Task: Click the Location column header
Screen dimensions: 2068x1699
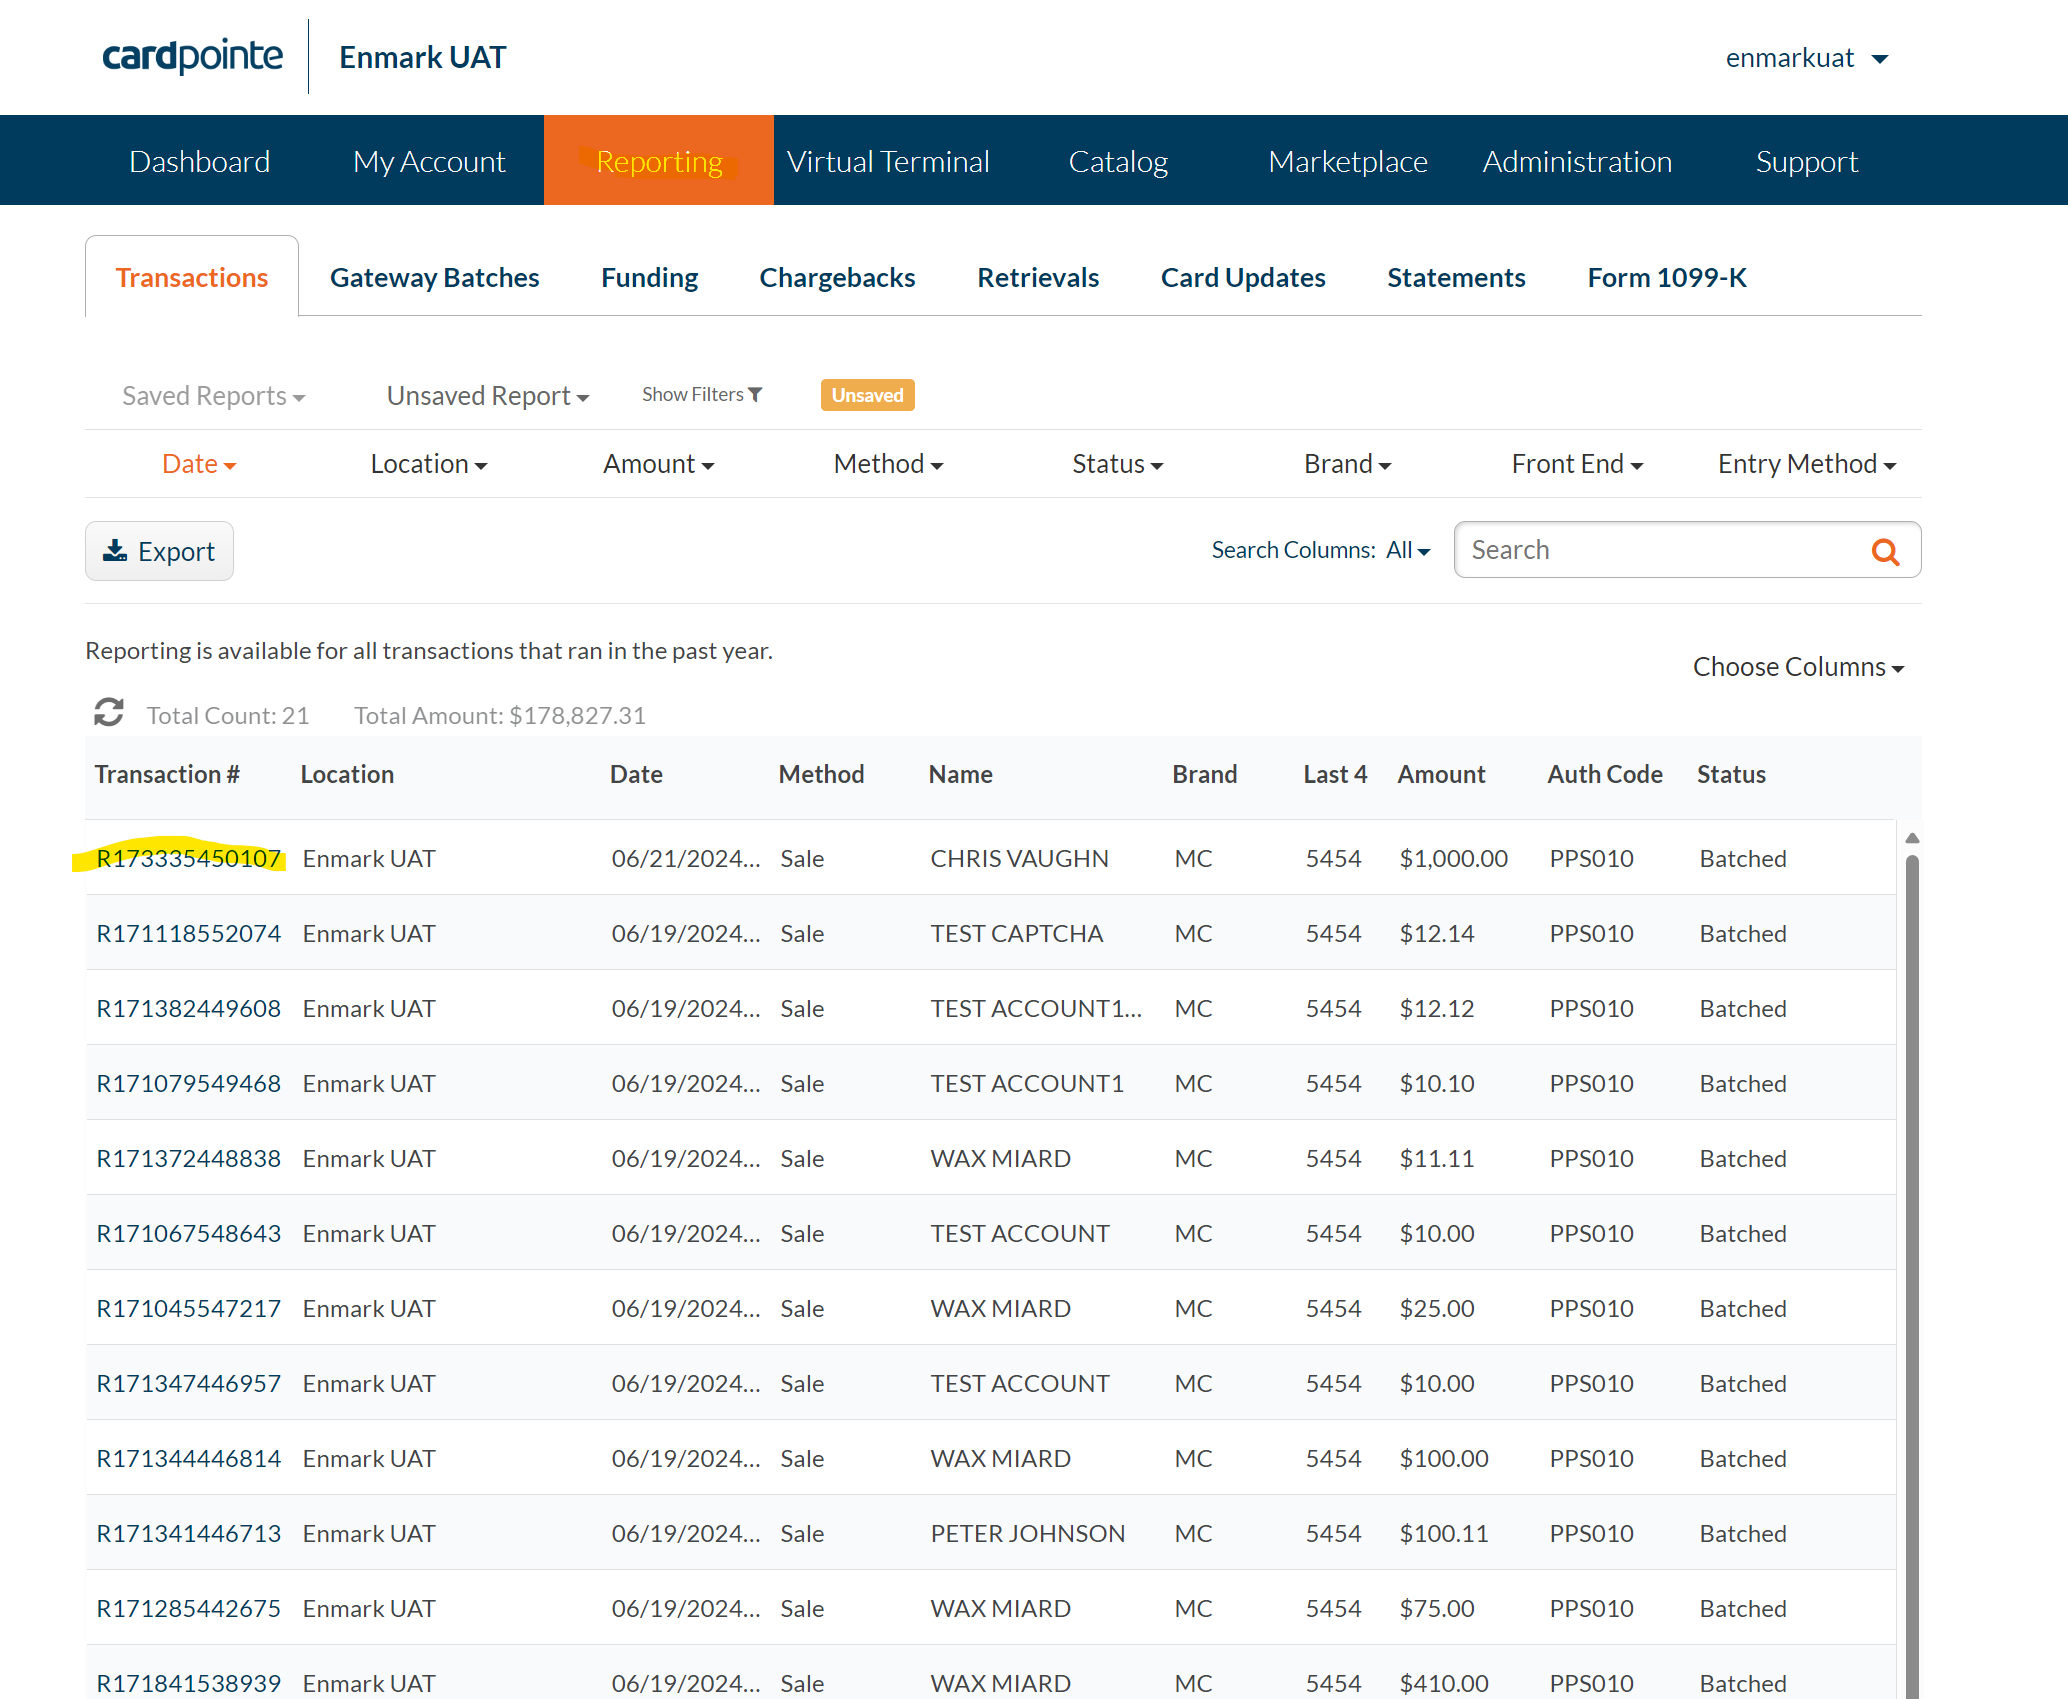Action: pos(347,774)
